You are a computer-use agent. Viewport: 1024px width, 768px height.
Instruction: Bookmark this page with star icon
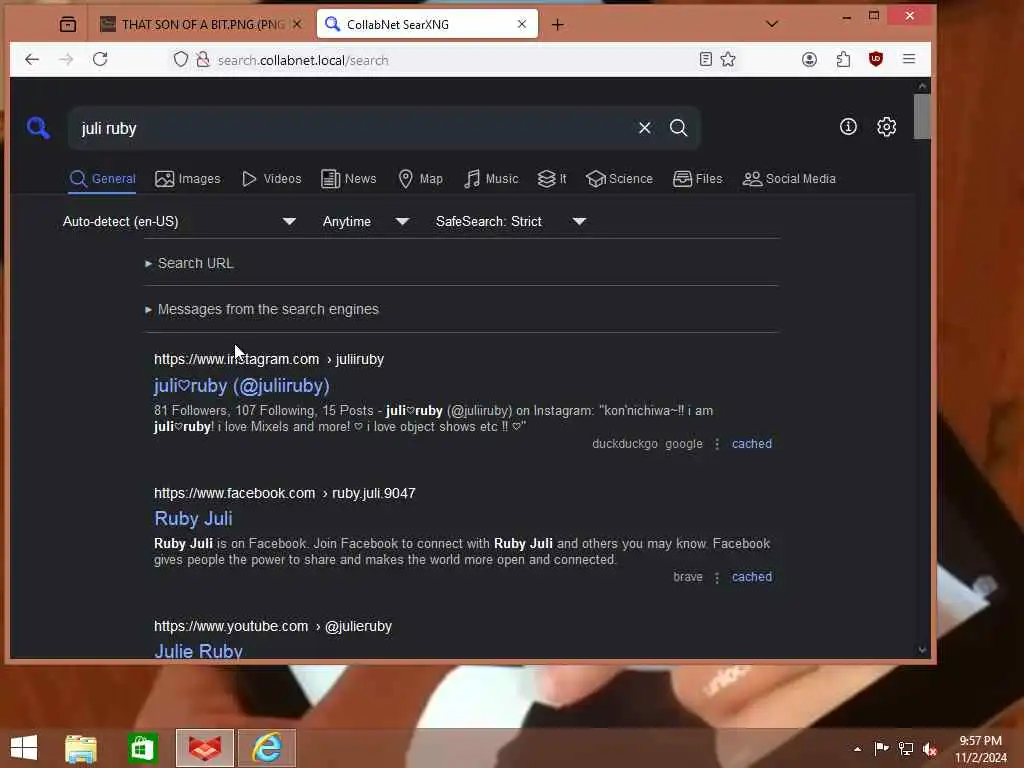(728, 59)
